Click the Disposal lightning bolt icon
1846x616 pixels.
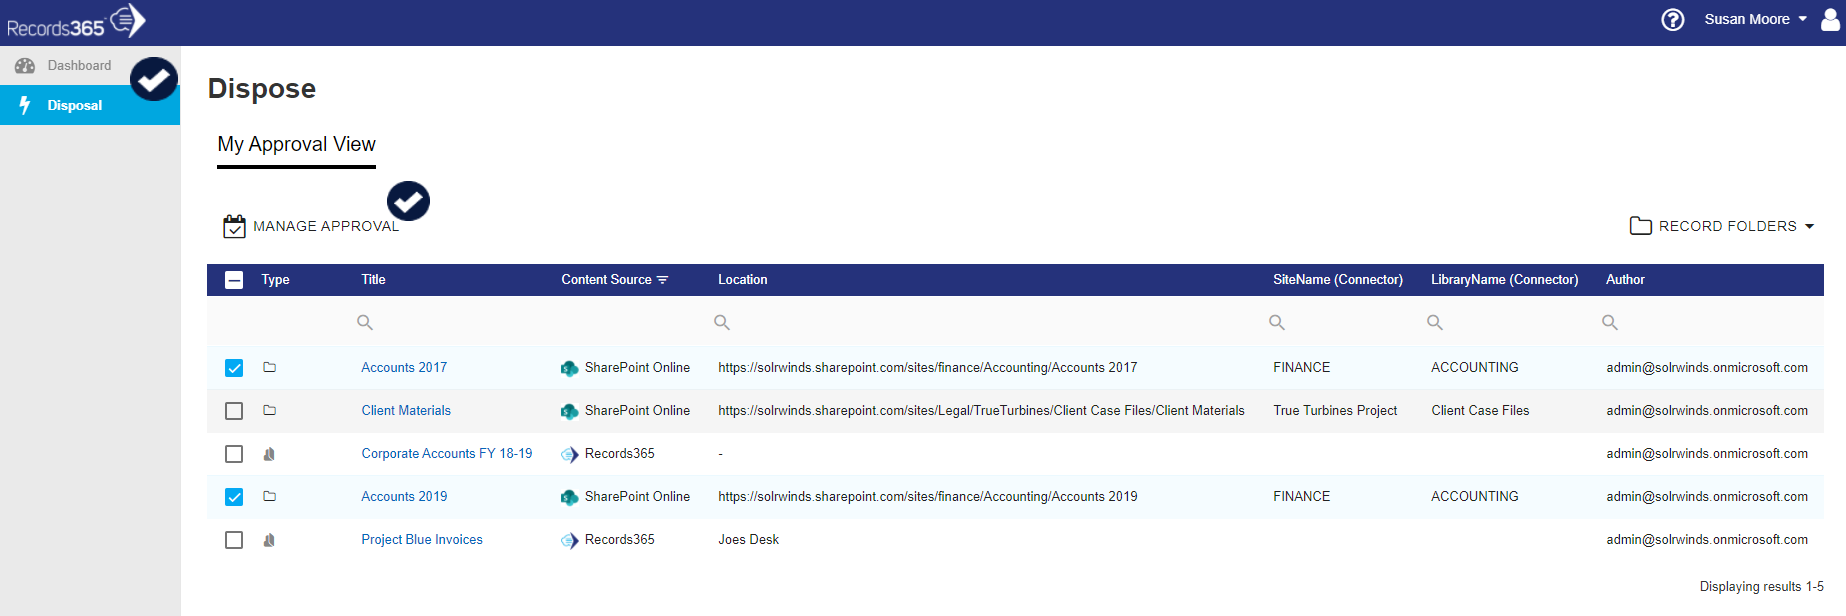(x=25, y=105)
